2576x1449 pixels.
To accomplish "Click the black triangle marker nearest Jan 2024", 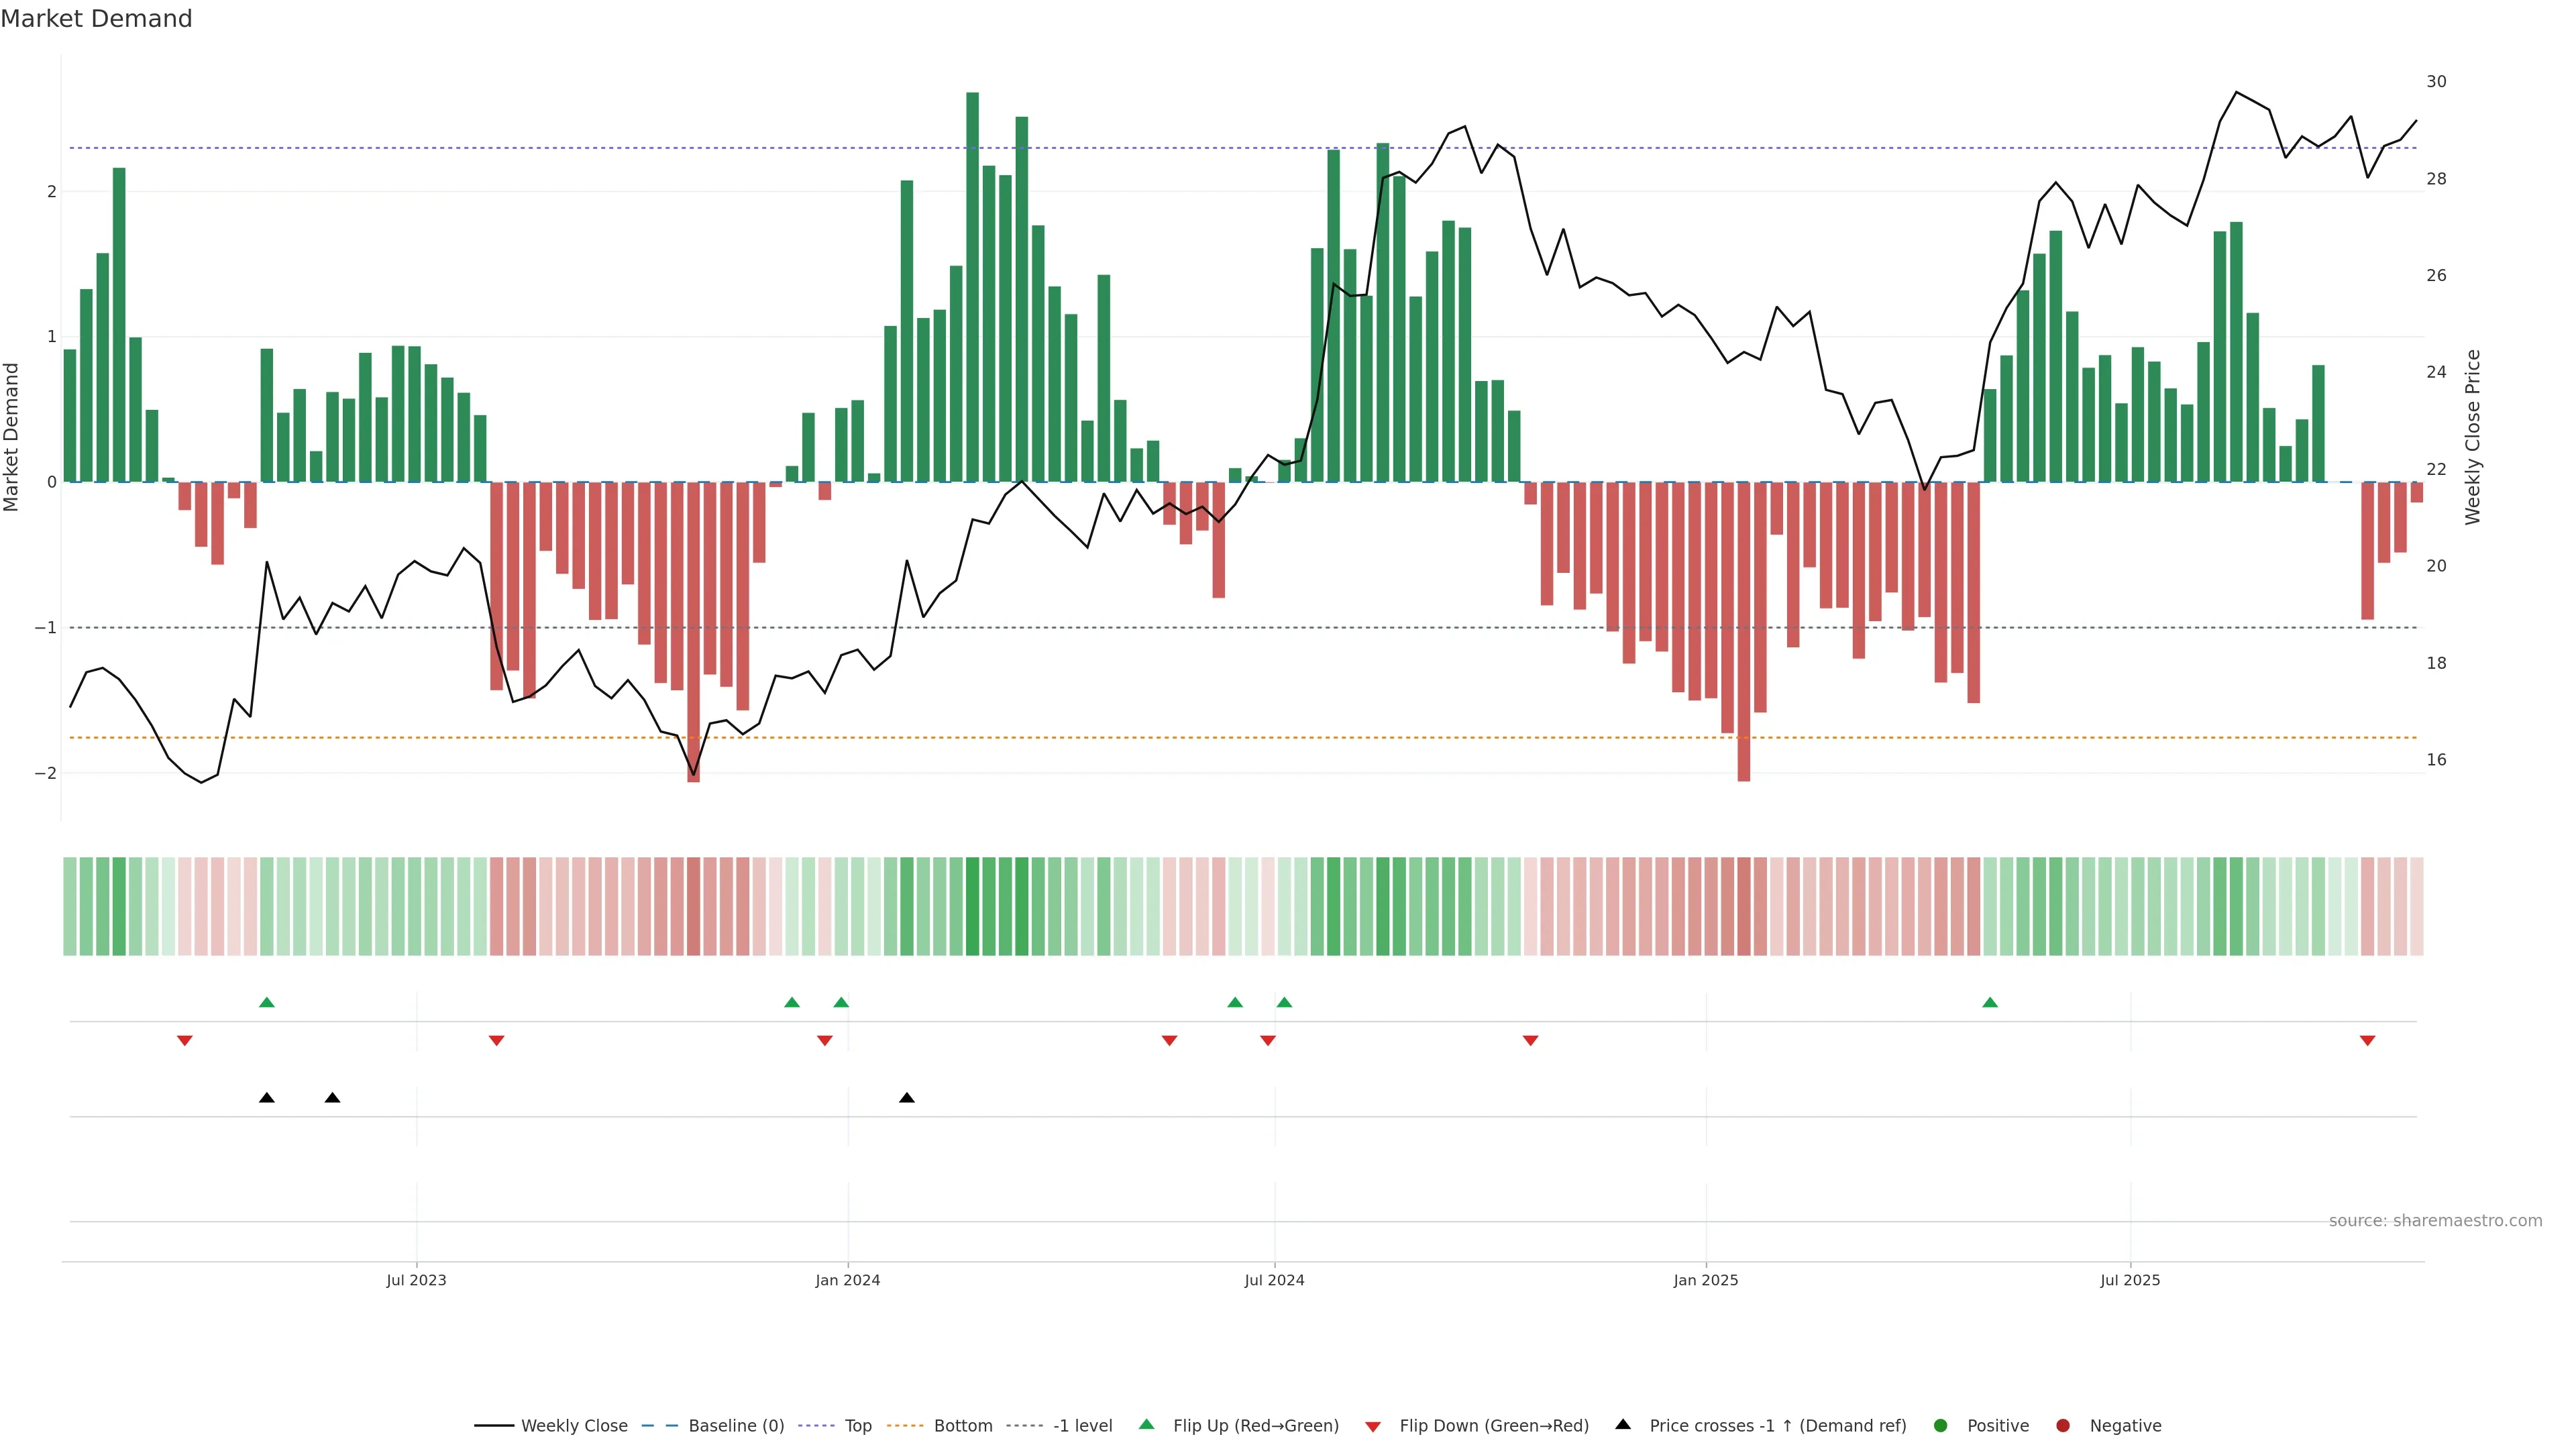I will [907, 1098].
